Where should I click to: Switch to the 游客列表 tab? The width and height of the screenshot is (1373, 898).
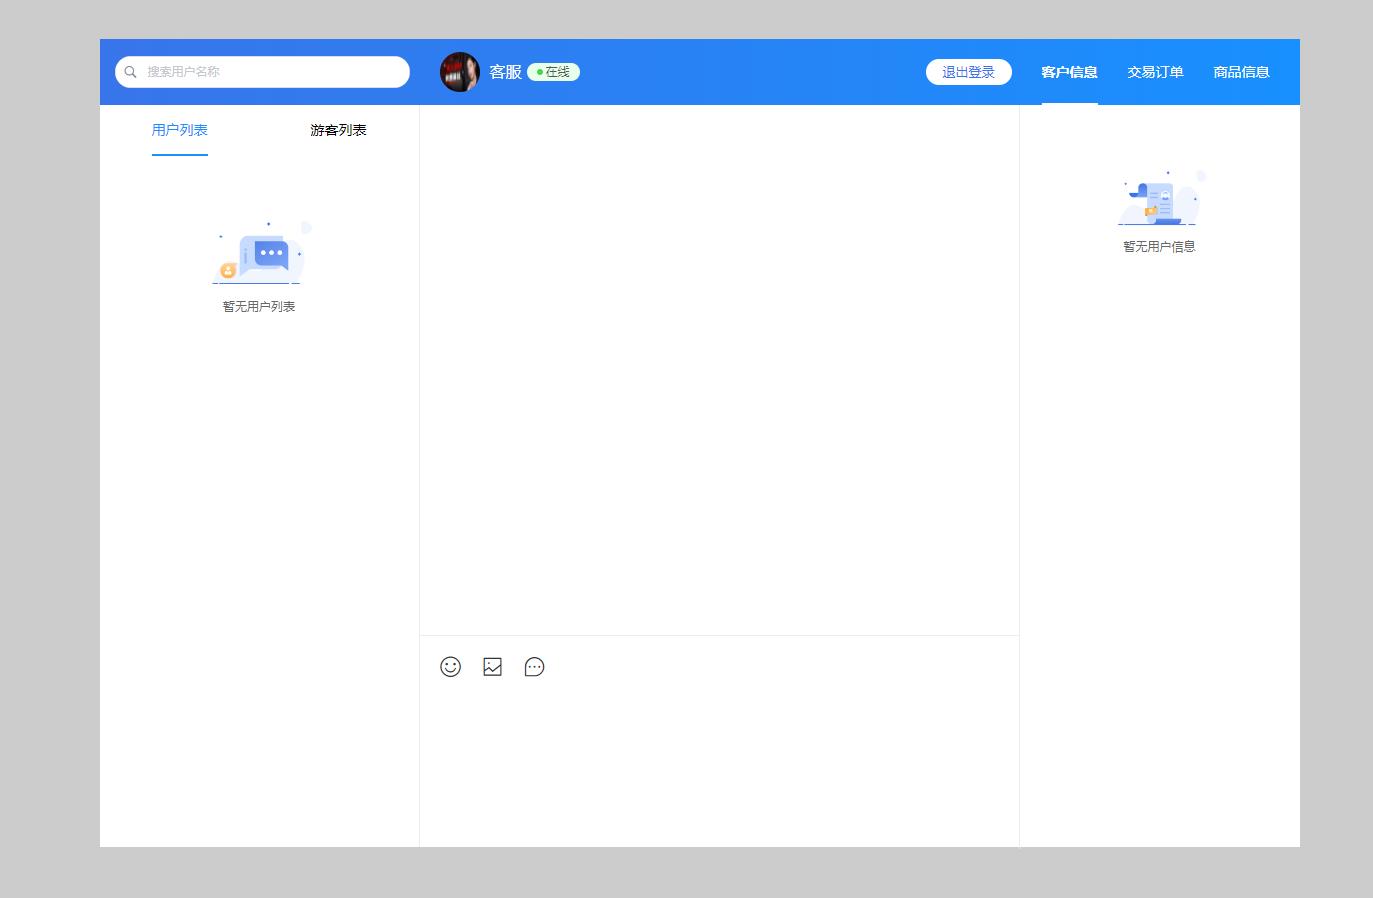tap(338, 130)
